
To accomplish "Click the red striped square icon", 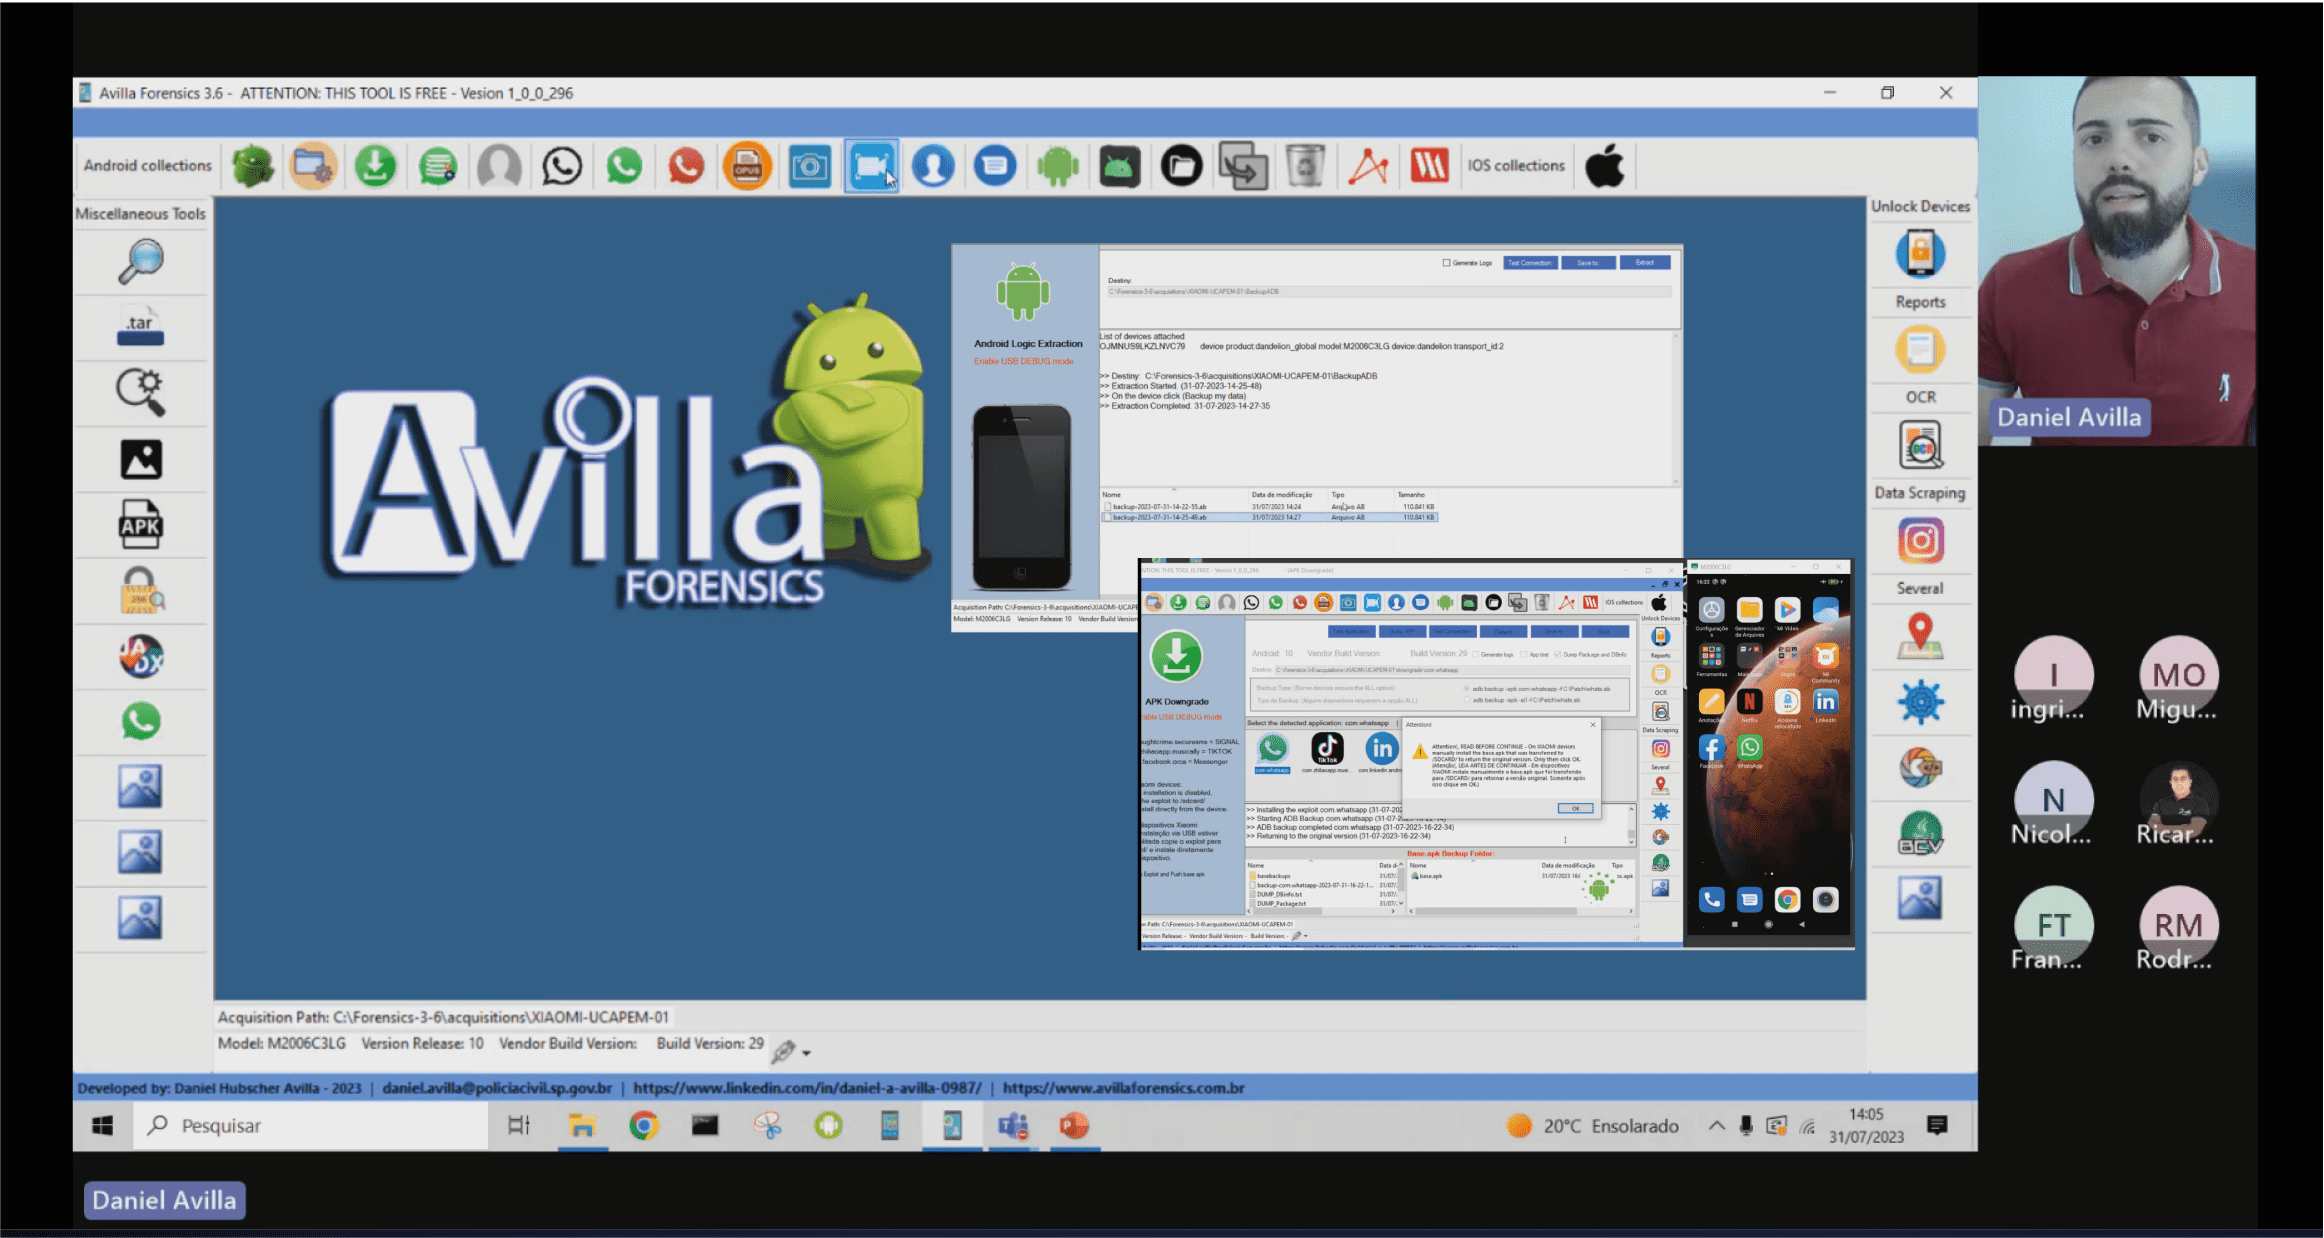I will (1429, 166).
